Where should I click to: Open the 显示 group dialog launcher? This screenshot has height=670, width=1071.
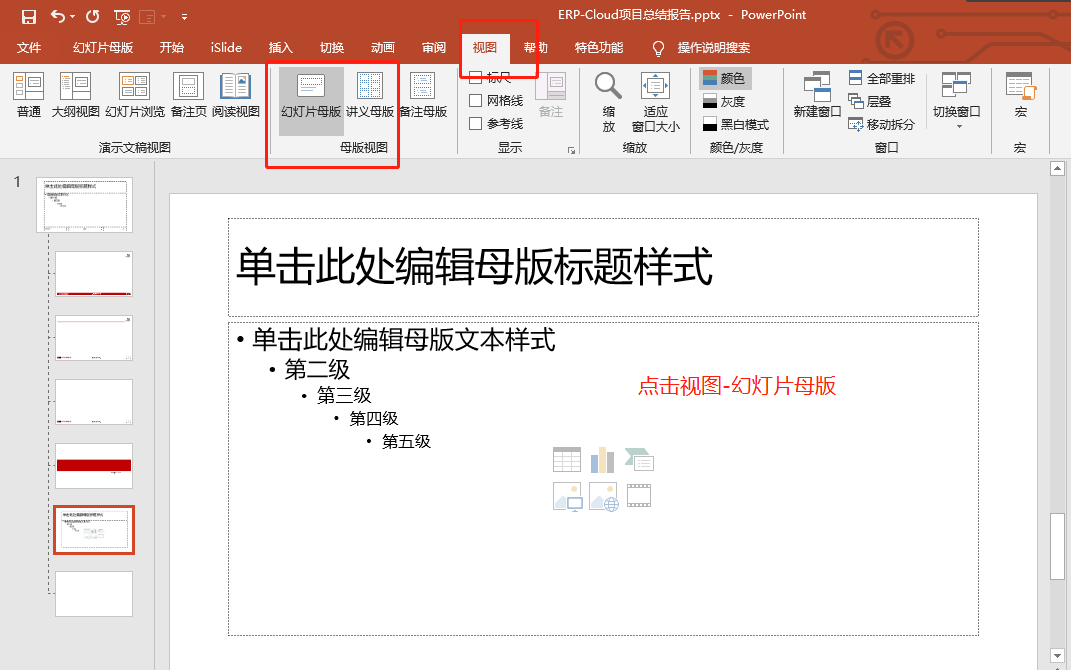point(571,150)
